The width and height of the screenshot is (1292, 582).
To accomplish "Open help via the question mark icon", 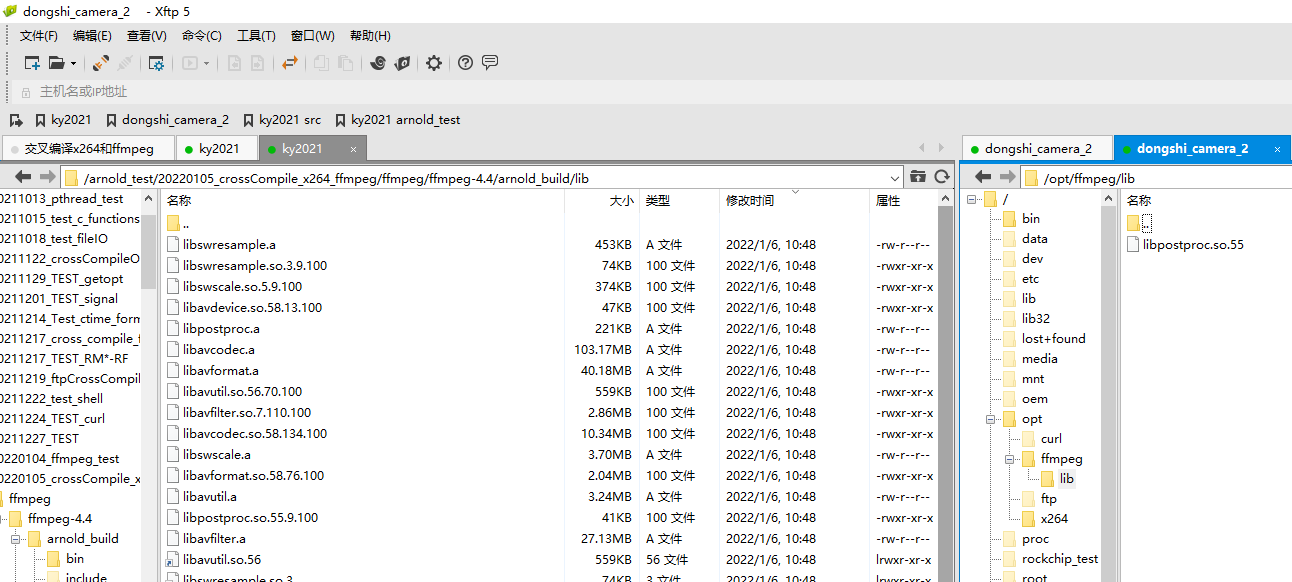I will coord(464,62).
